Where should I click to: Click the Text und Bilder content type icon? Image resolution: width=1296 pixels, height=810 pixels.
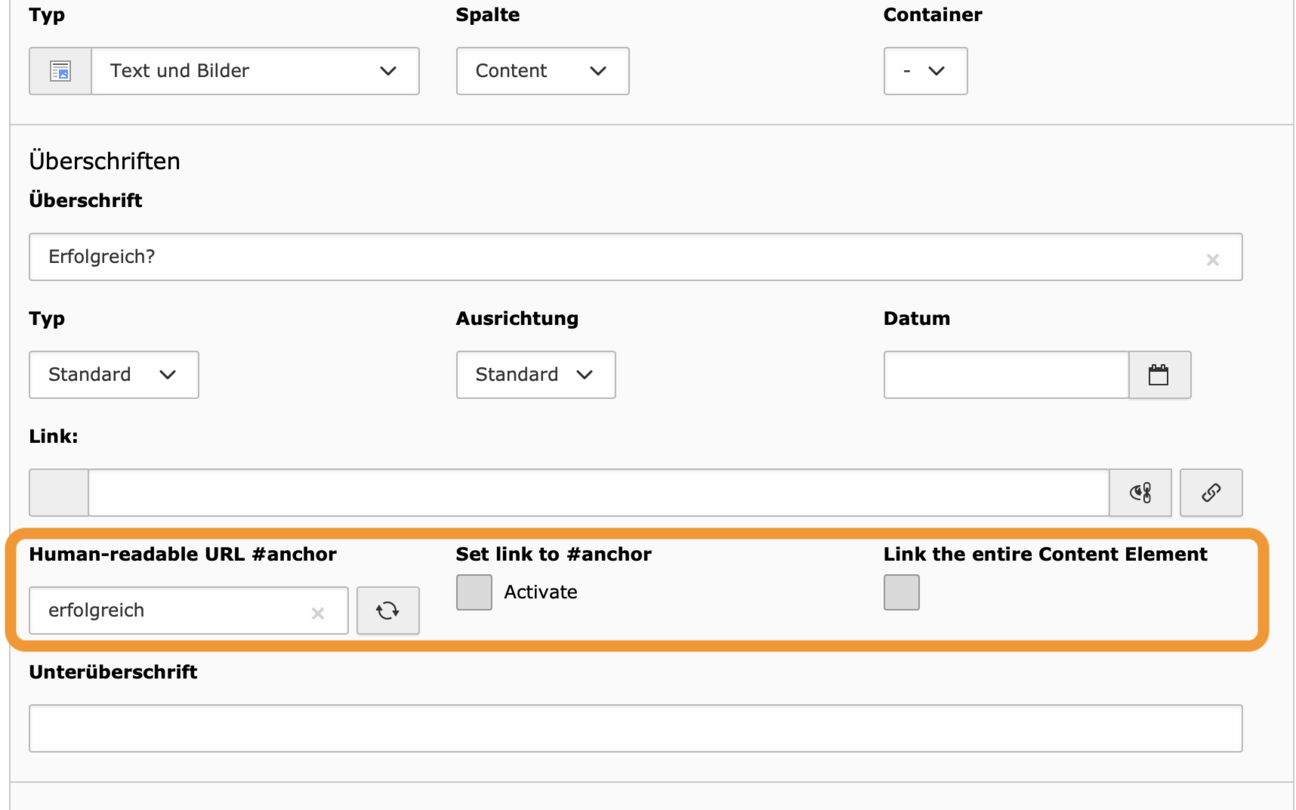pos(60,71)
